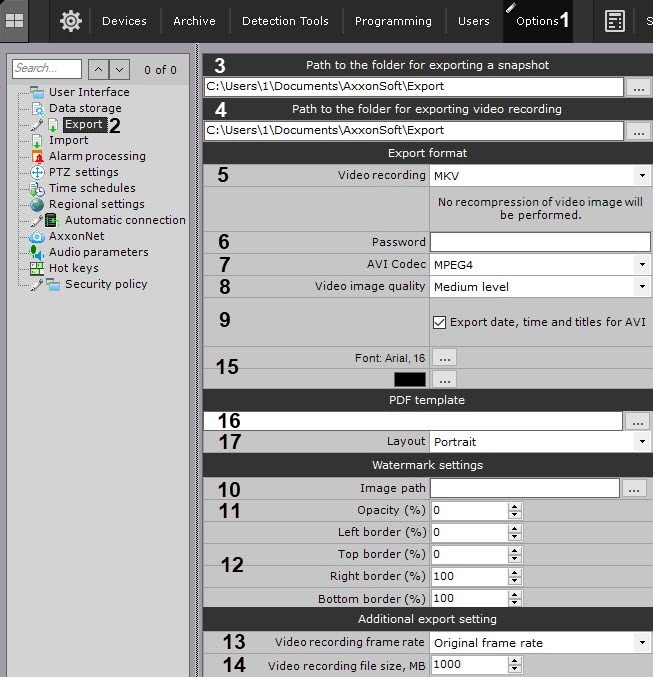653x677 pixels.
Task: Select Regional settings in tree
Action: tap(97, 204)
